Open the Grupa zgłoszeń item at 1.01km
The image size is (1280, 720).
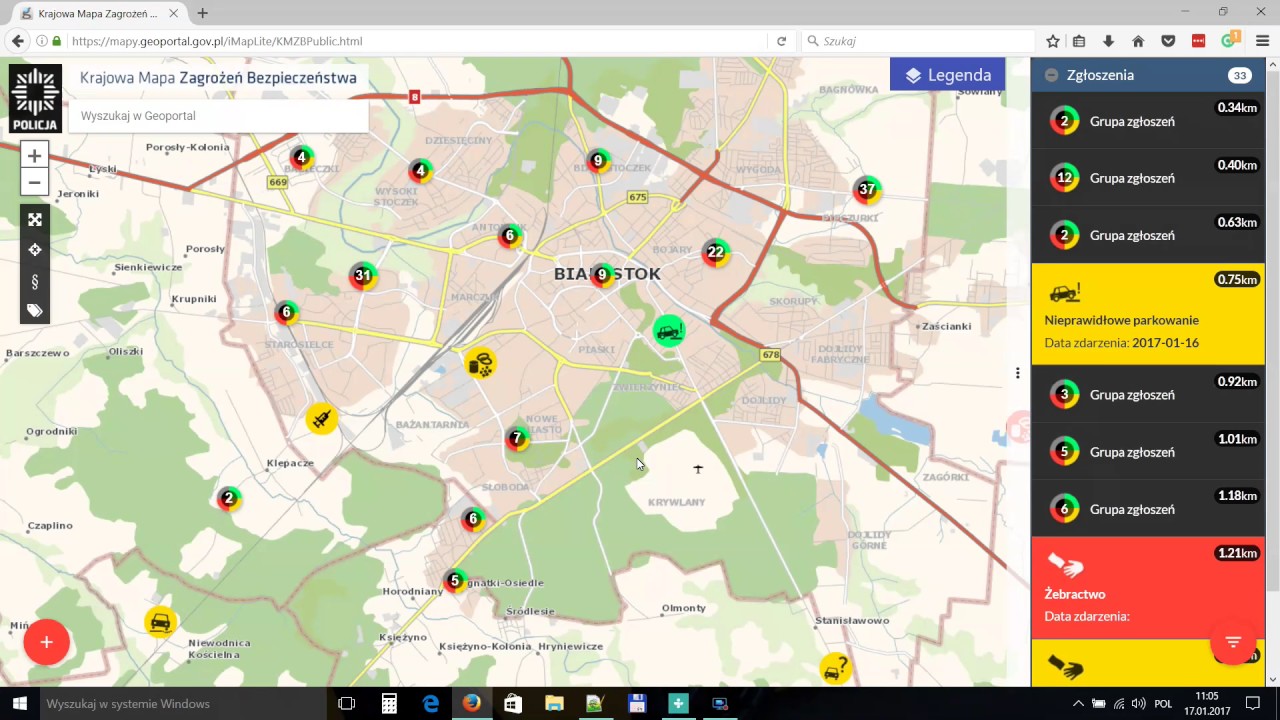(x=1148, y=452)
